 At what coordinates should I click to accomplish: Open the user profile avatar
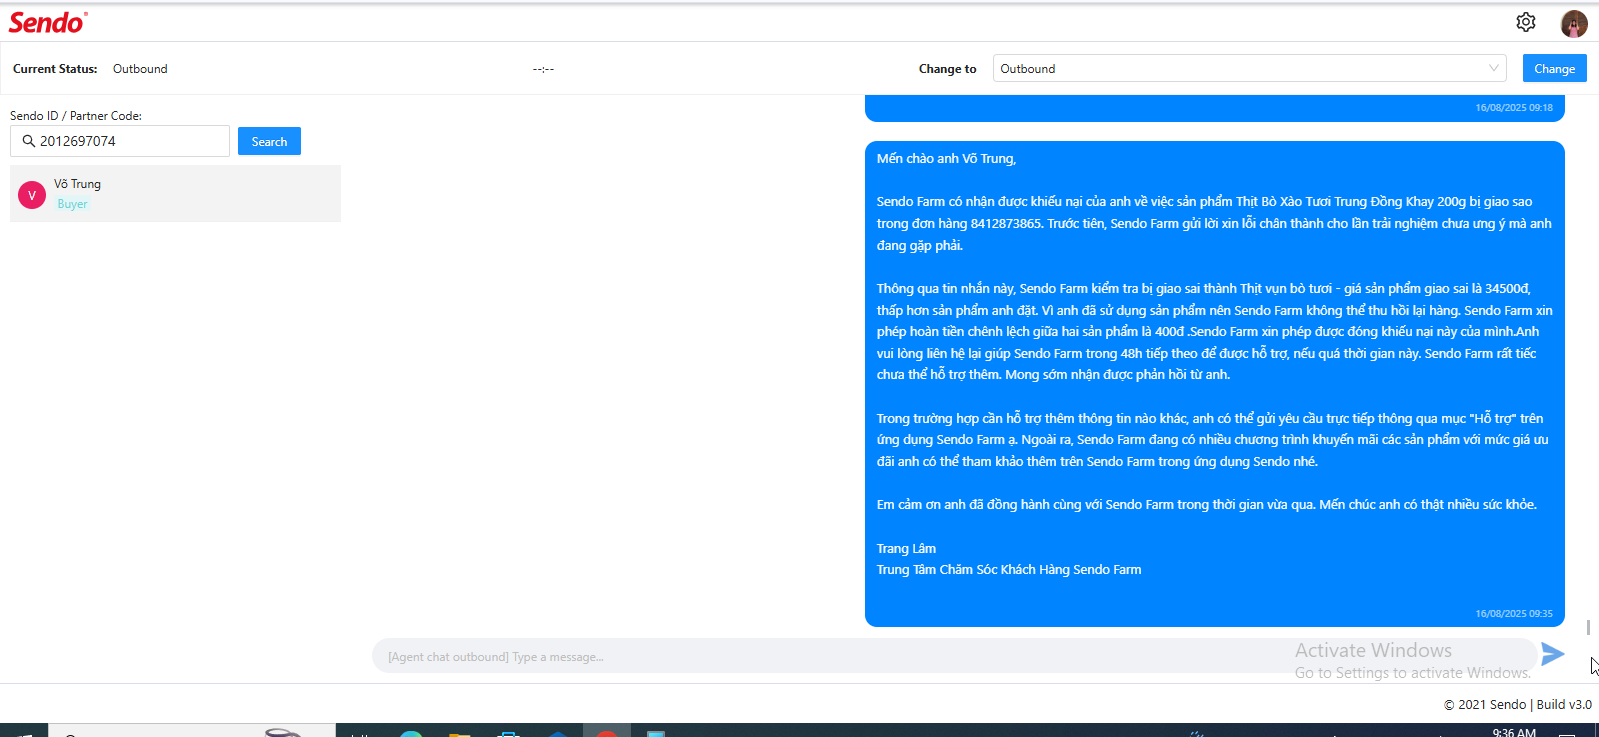[x=1574, y=23]
